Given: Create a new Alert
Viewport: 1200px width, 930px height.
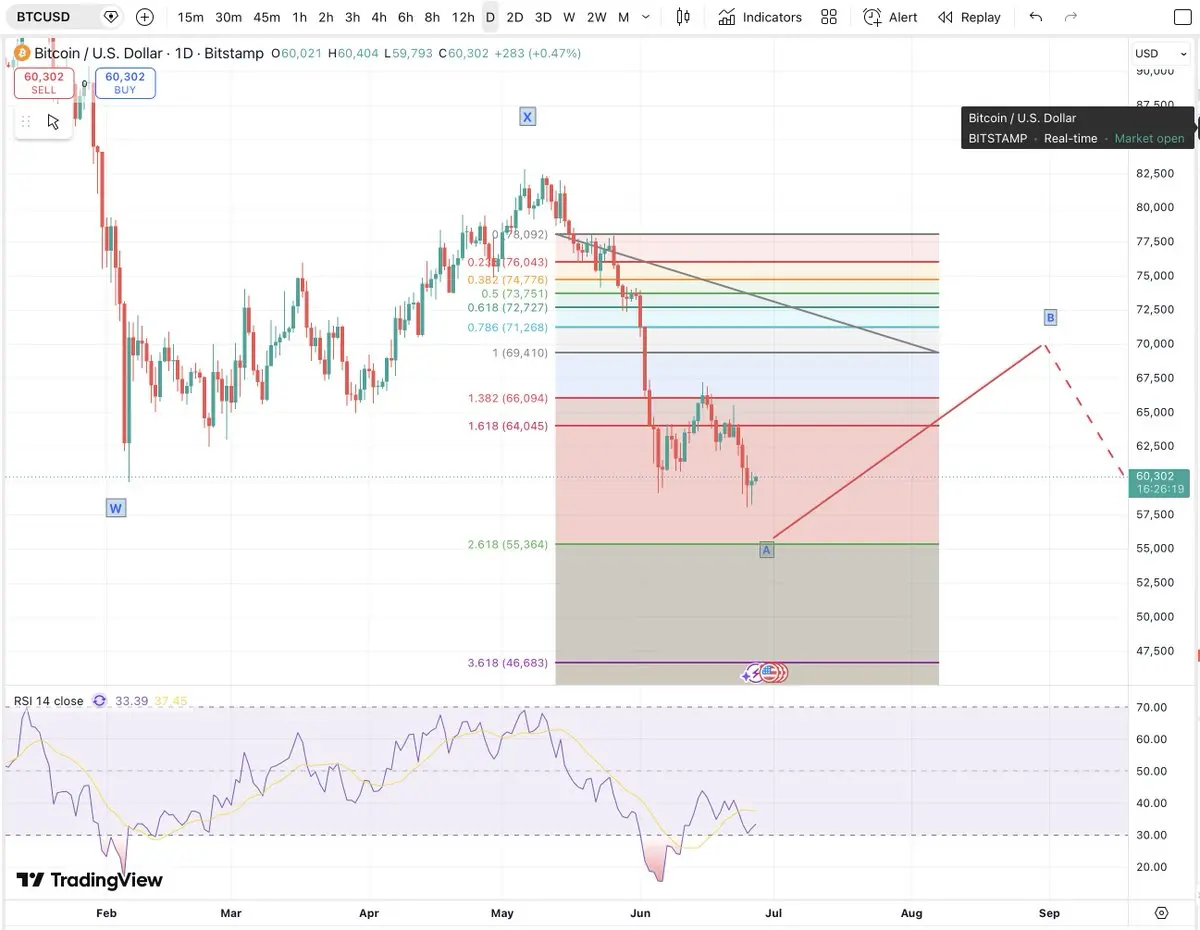Looking at the screenshot, I should pos(890,17).
